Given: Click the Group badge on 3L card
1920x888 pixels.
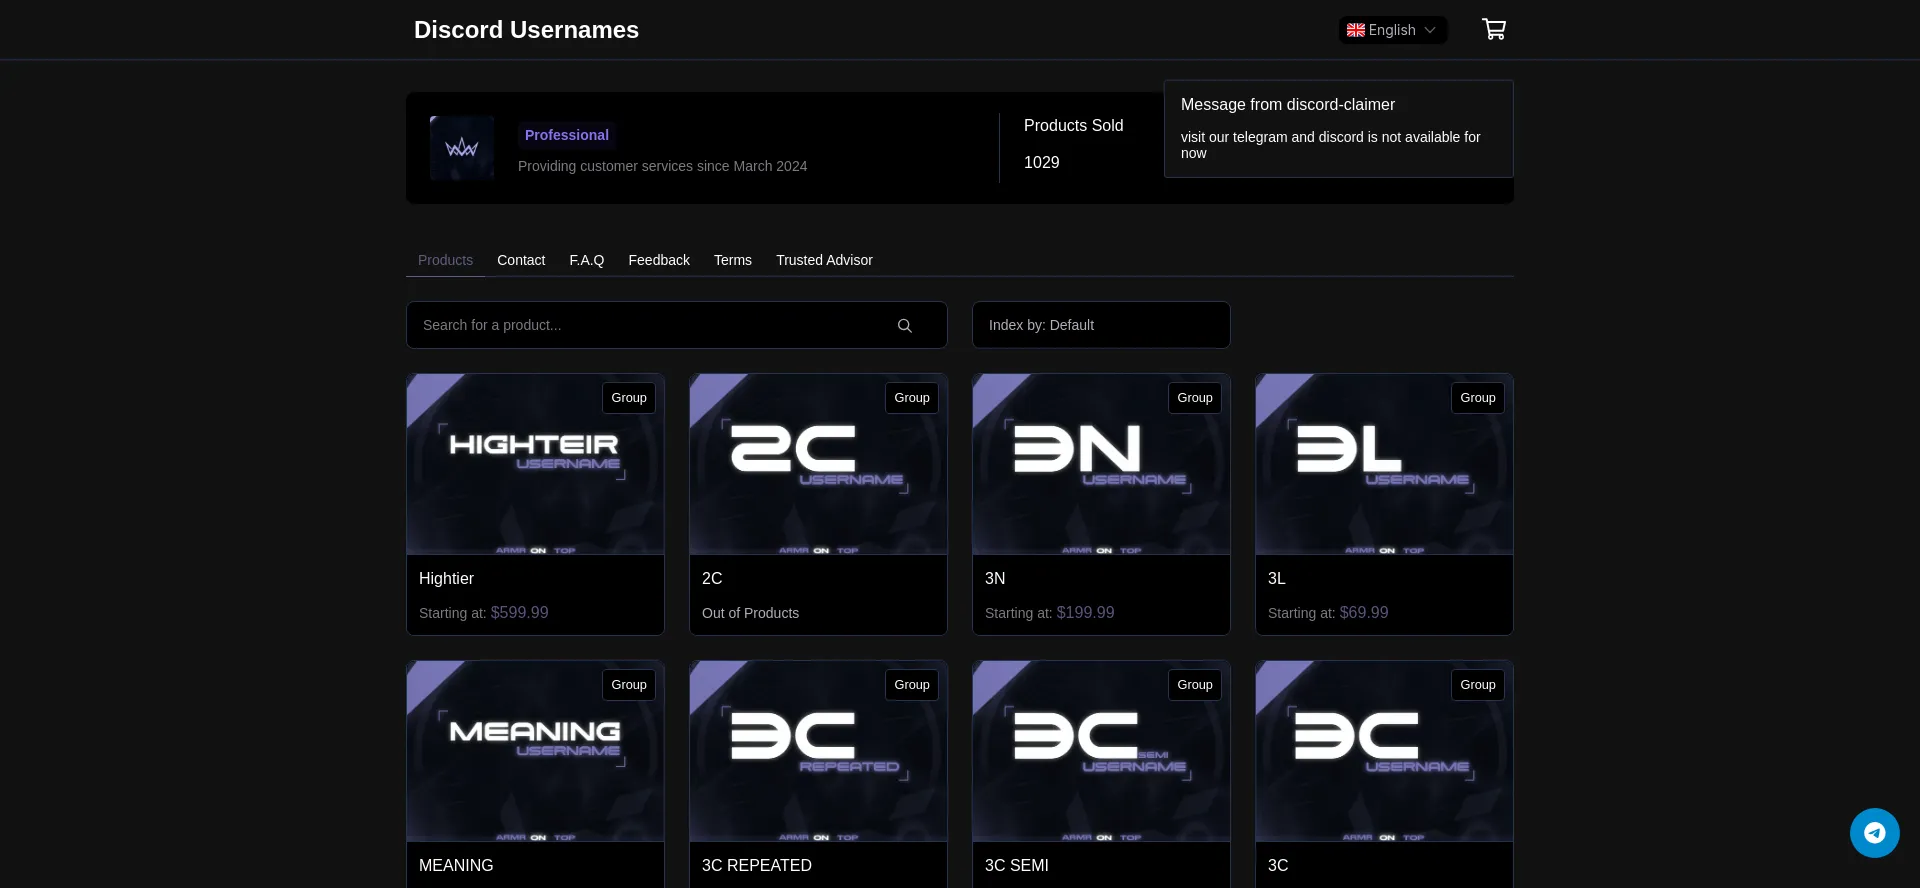Looking at the screenshot, I should tap(1478, 398).
